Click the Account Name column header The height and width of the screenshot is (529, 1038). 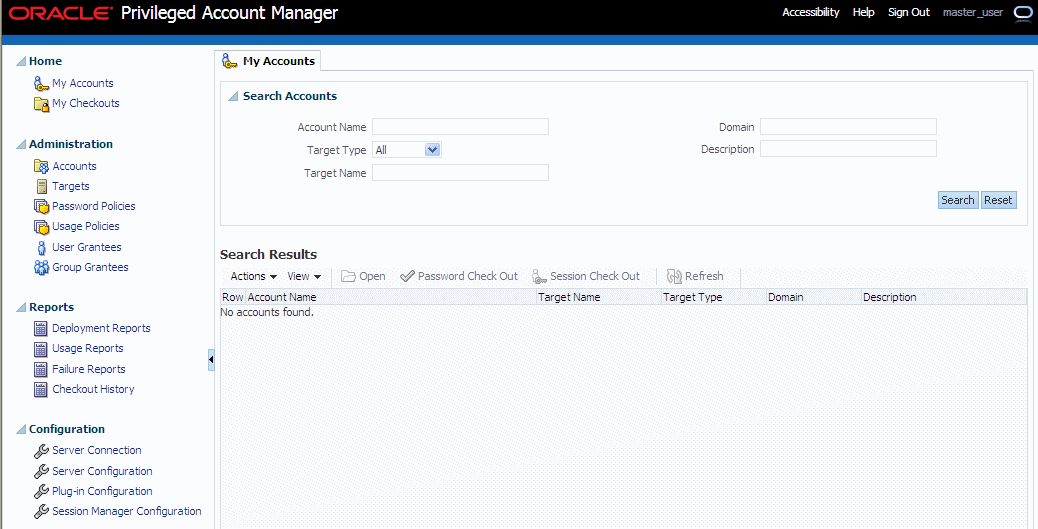click(391, 297)
